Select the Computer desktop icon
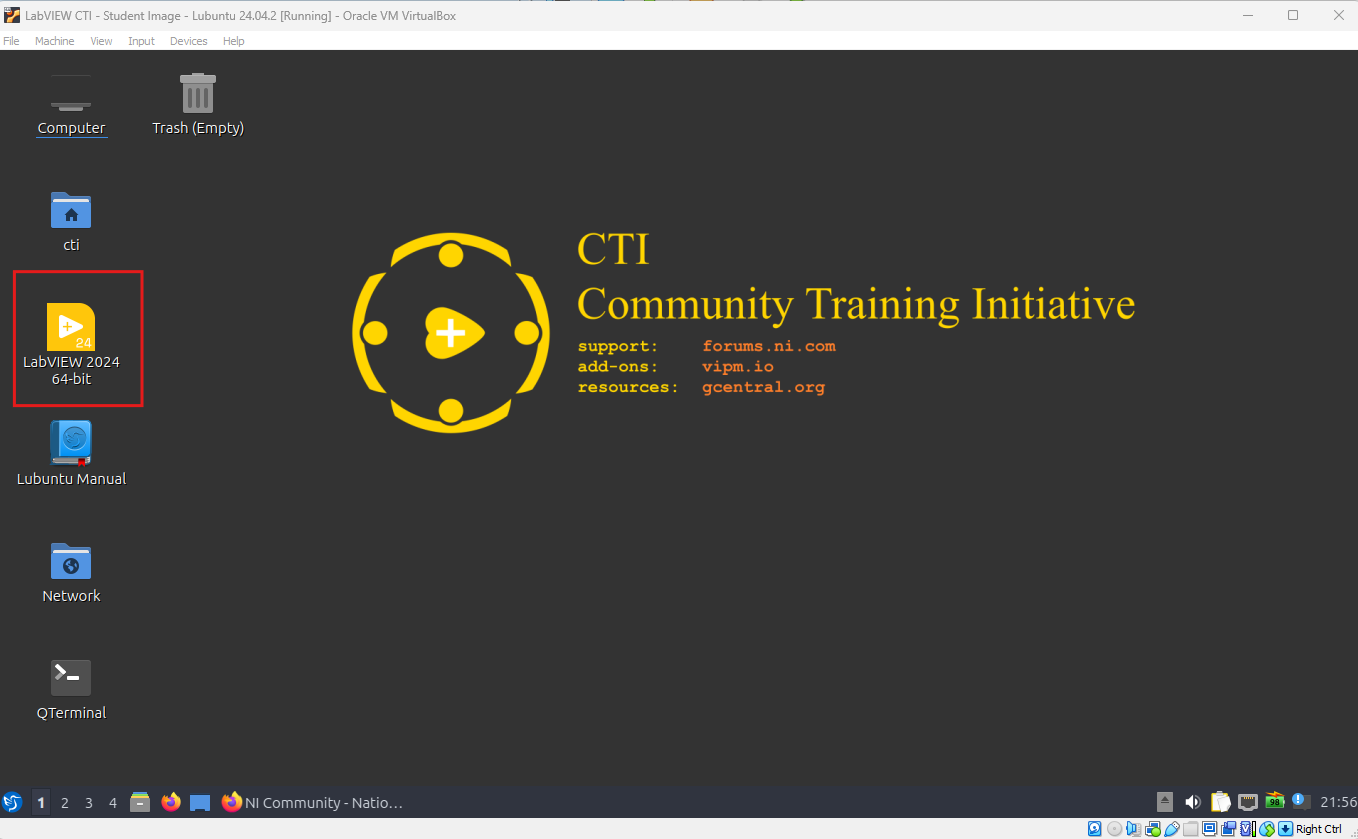The image size is (1358, 839). 71,105
